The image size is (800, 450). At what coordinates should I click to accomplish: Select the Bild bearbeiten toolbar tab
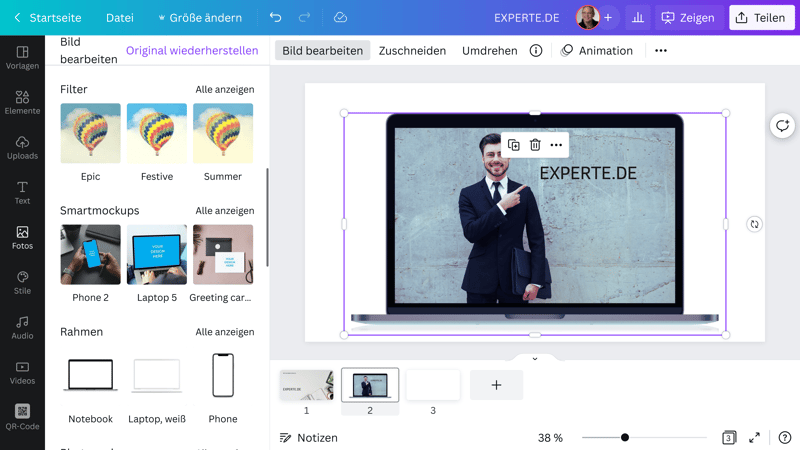coord(322,51)
